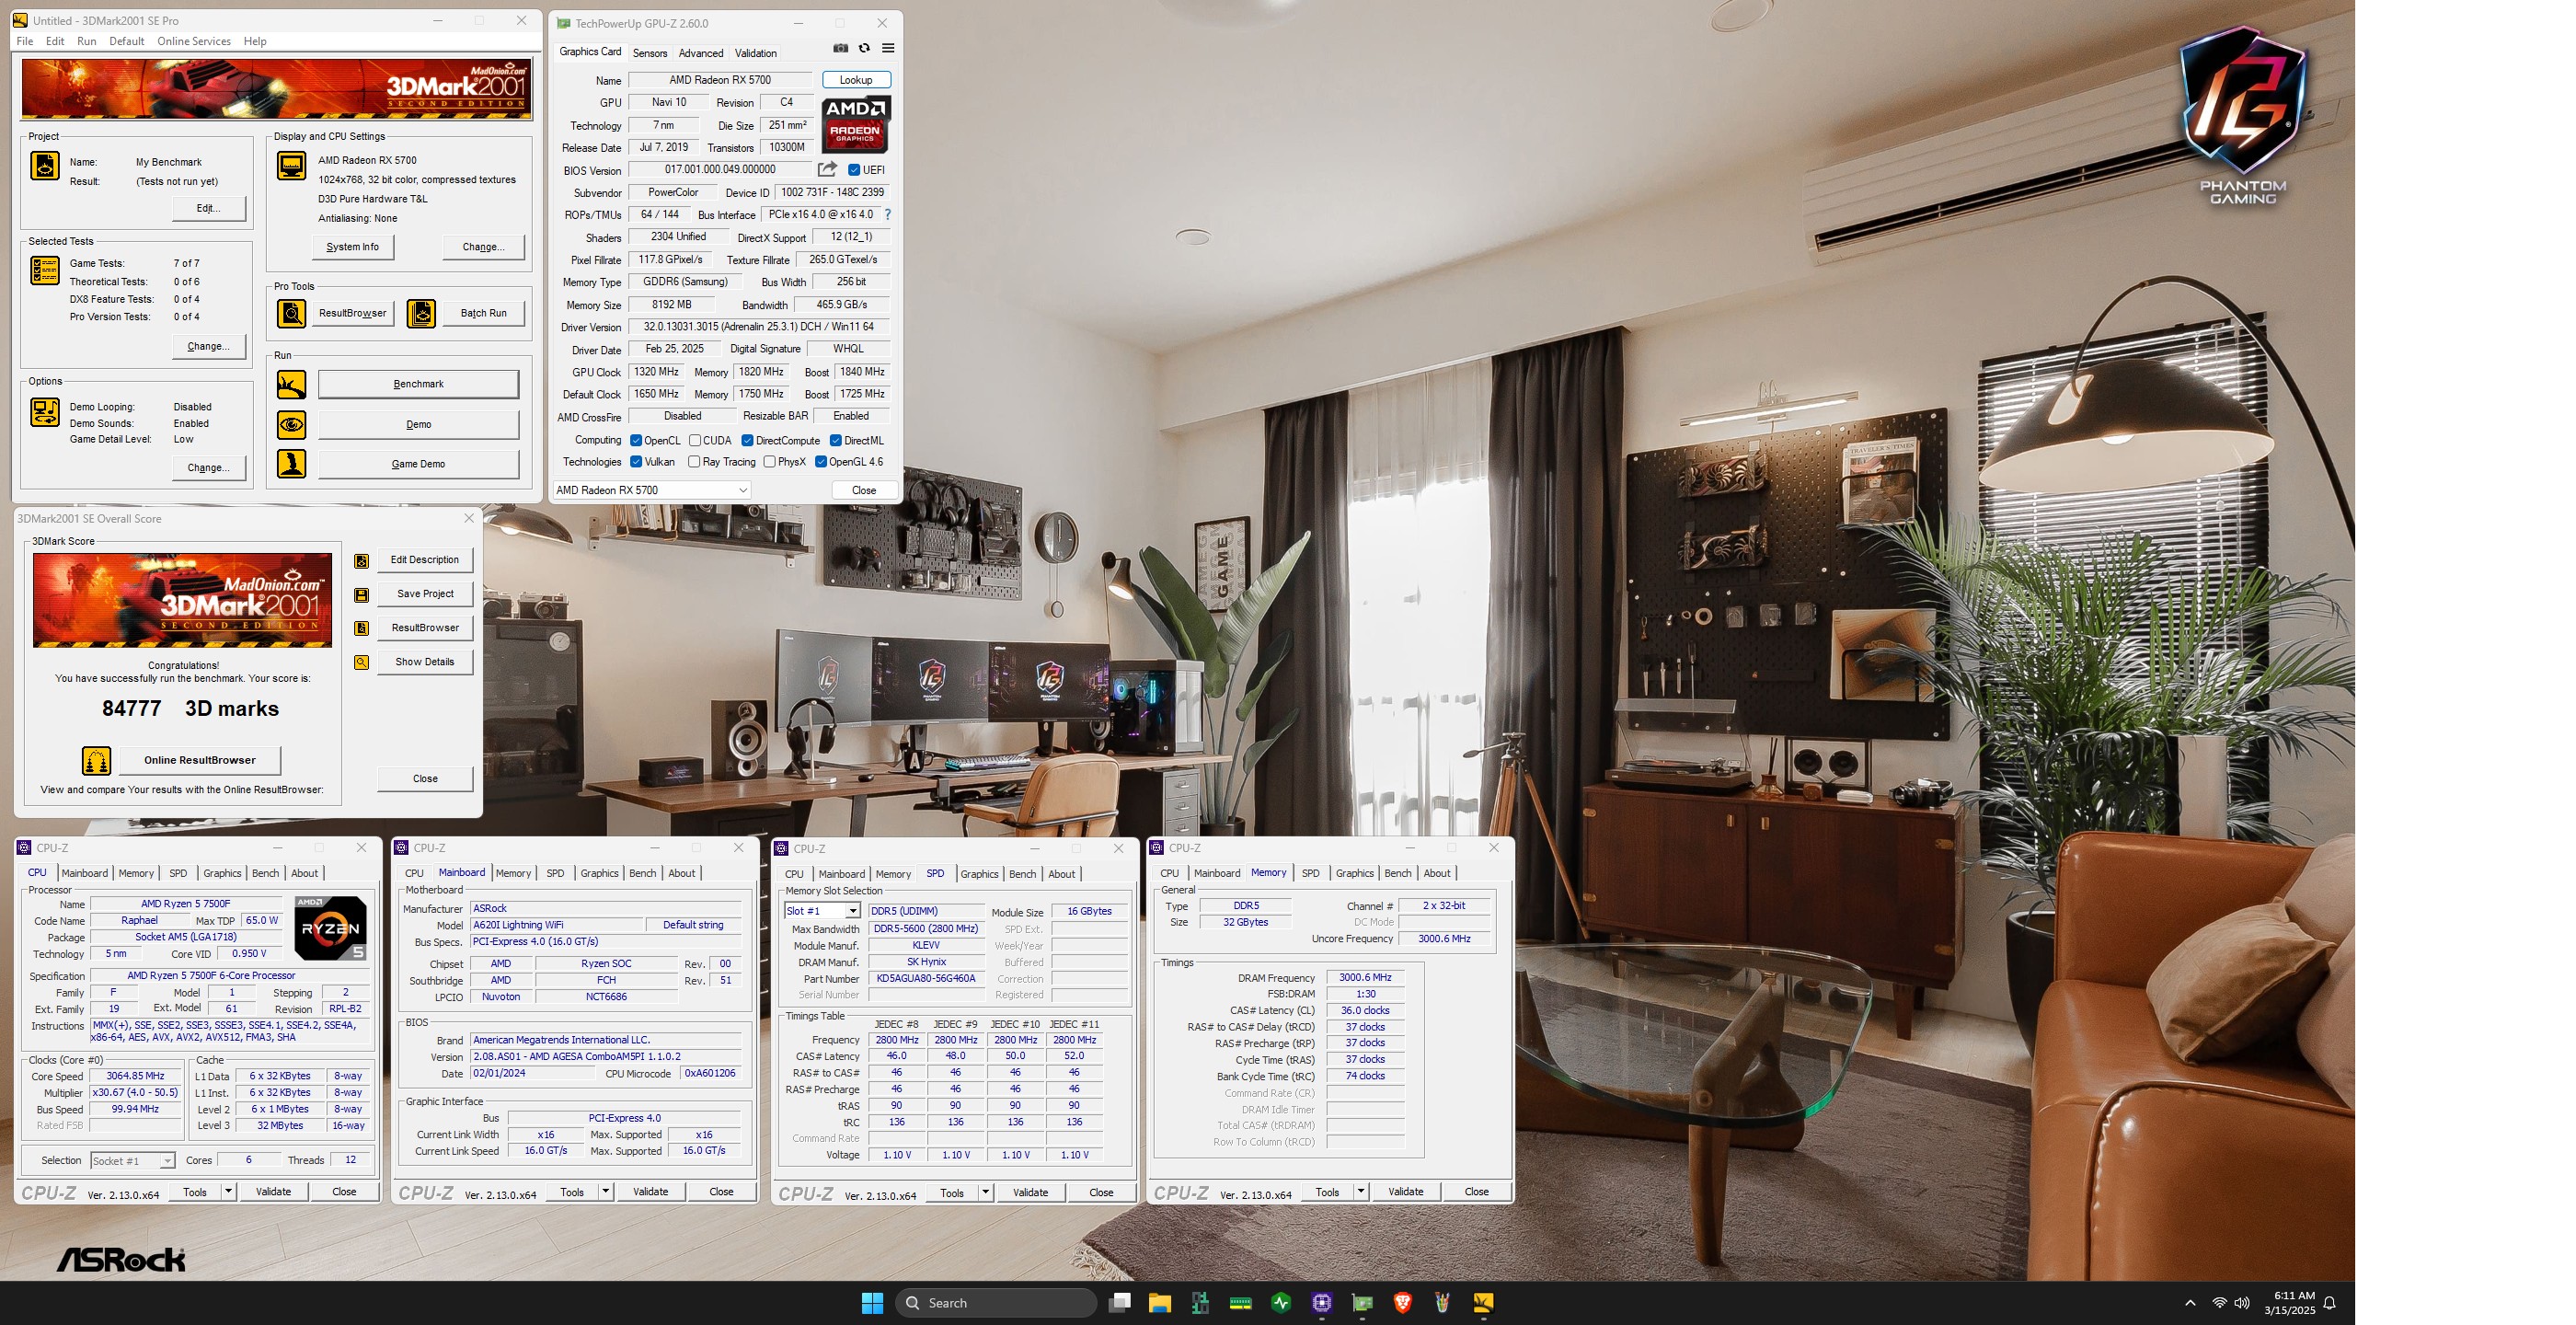The height and width of the screenshot is (1325, 2576).
Task: Open the Run menu in 3DMark2001
Action: pos(87,42)
